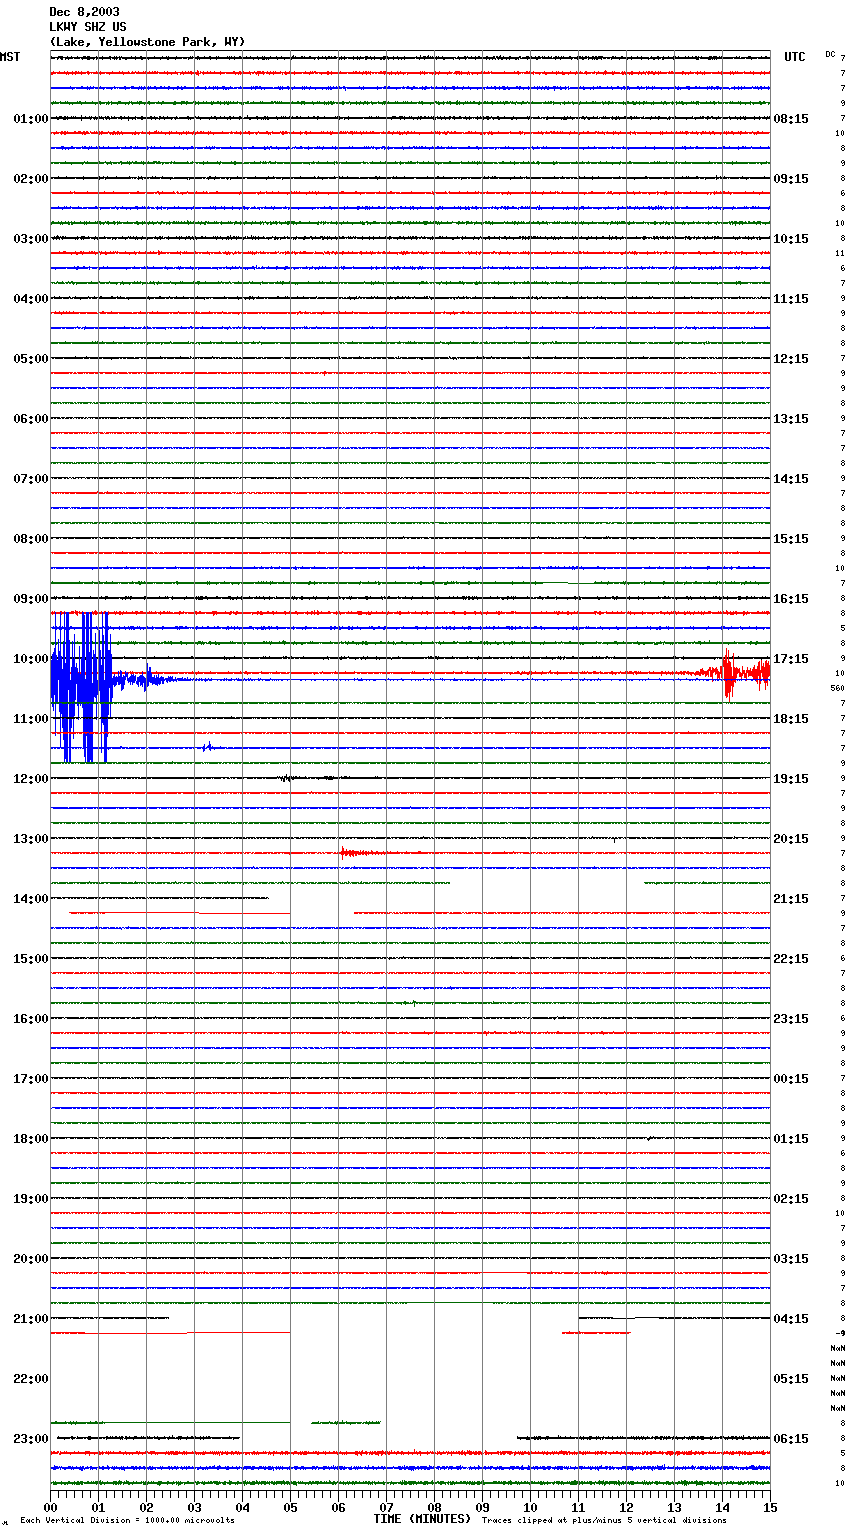Image resolution: width=850 pixels, height=1534 pixels.
Task: Click the '12:15' UTC time label
Action: pyautogui.click(x=791, y=359)
